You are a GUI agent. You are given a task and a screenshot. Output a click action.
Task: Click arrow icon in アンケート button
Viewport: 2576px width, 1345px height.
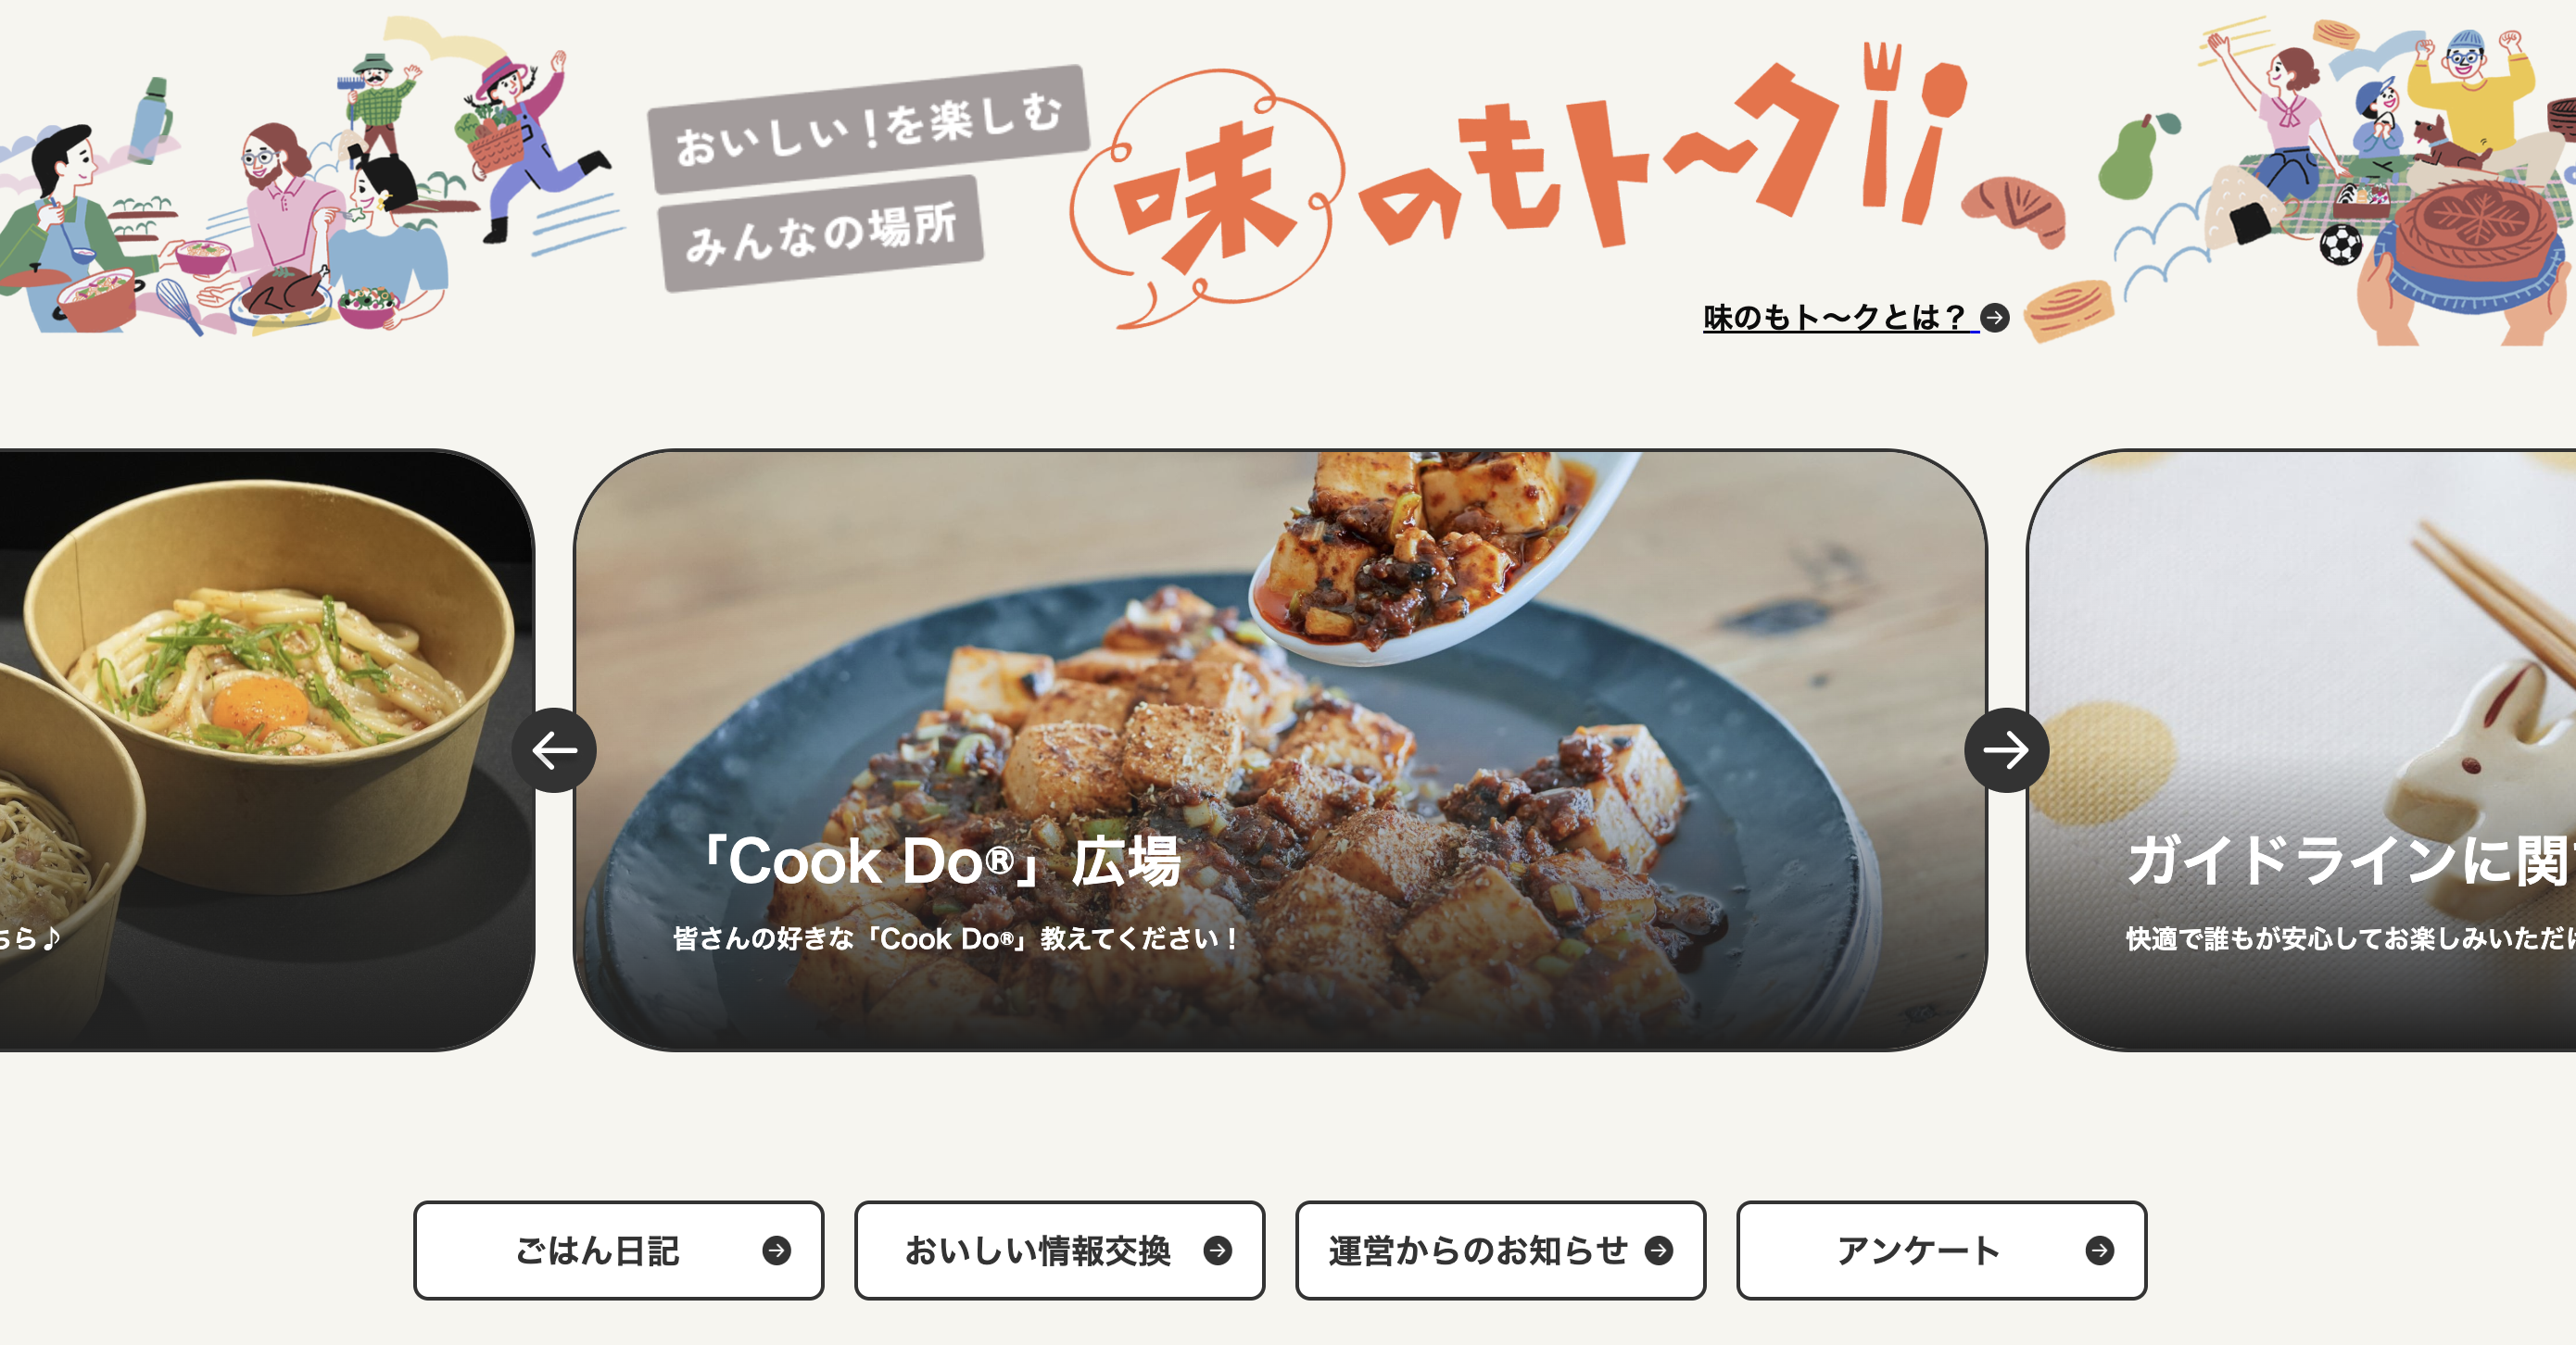2100,1250
